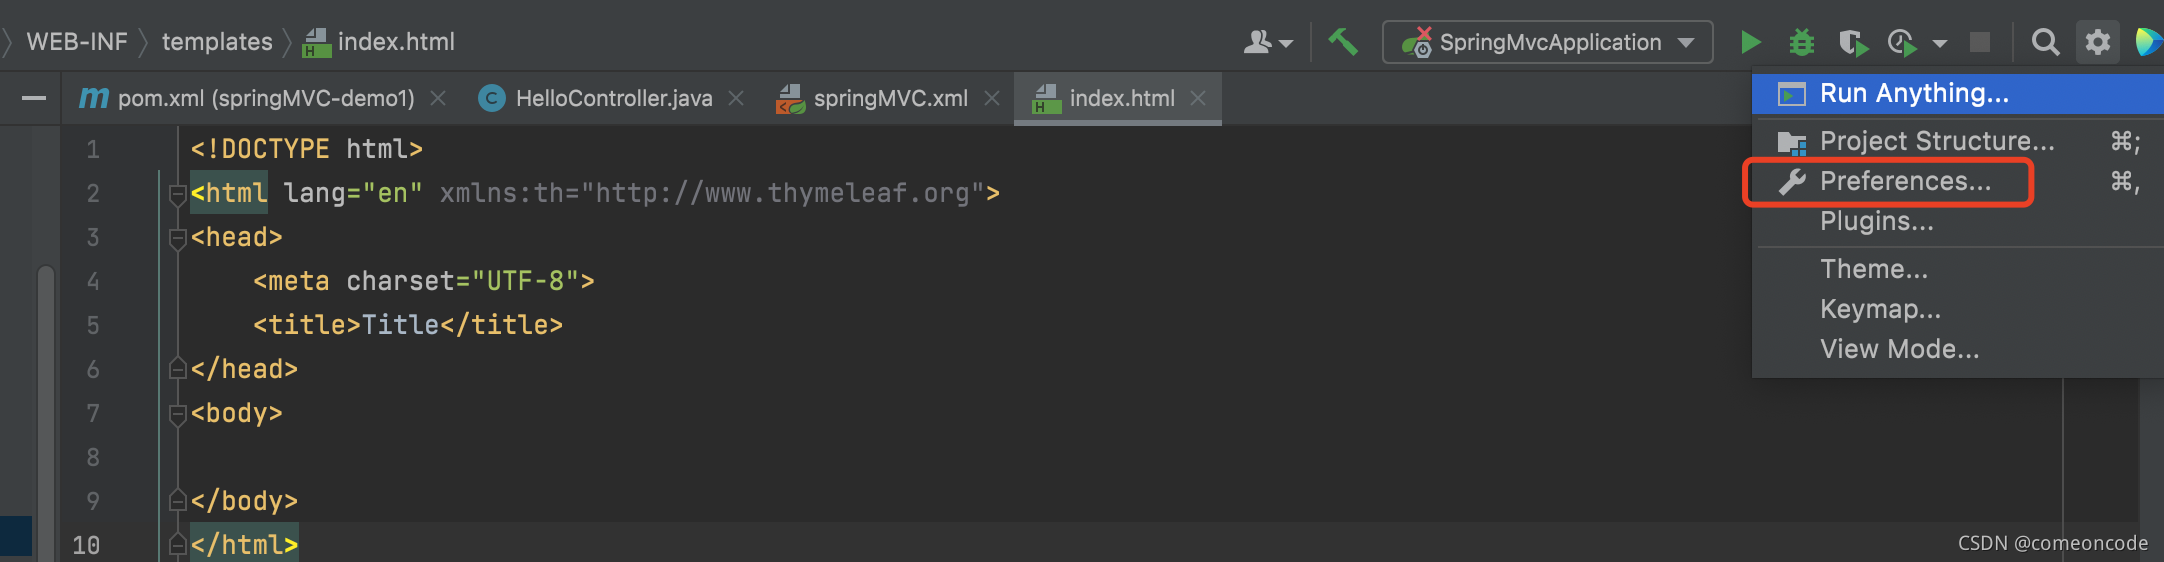Collapse the tool window with minus icon
Screen dimensions: 2164x562
34,98
